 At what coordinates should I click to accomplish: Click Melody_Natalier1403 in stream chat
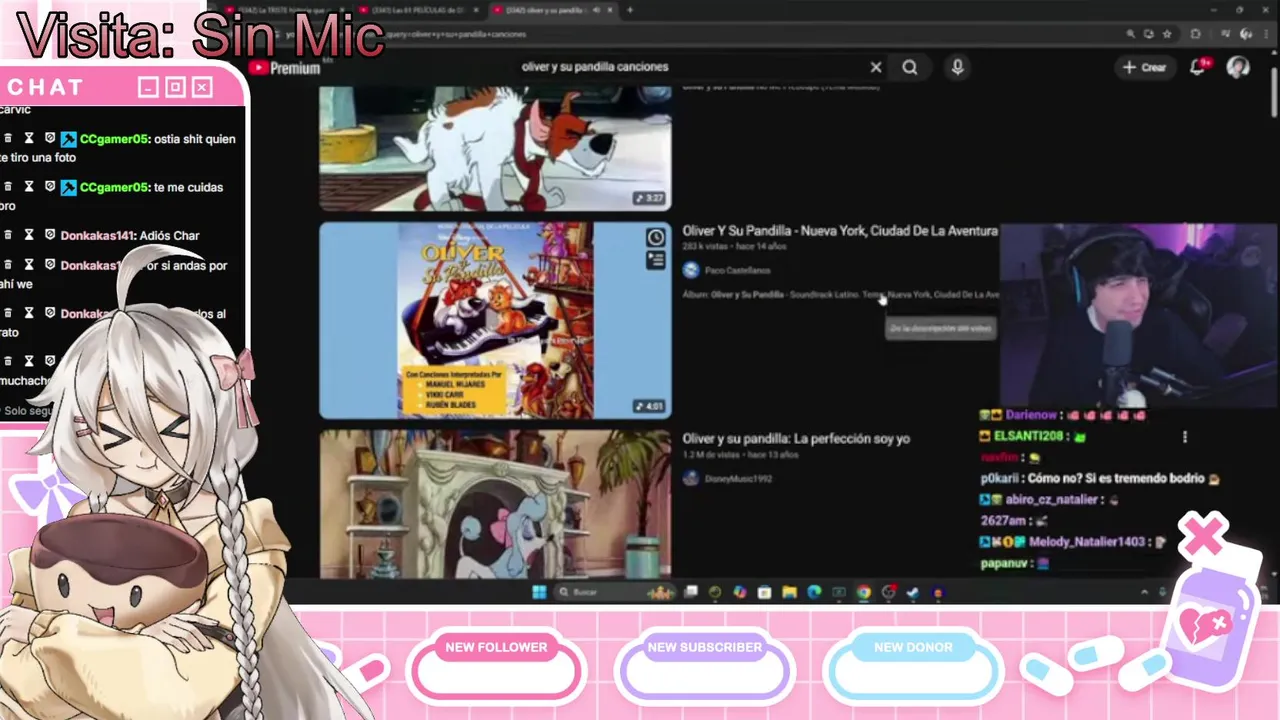point(1086,541)
